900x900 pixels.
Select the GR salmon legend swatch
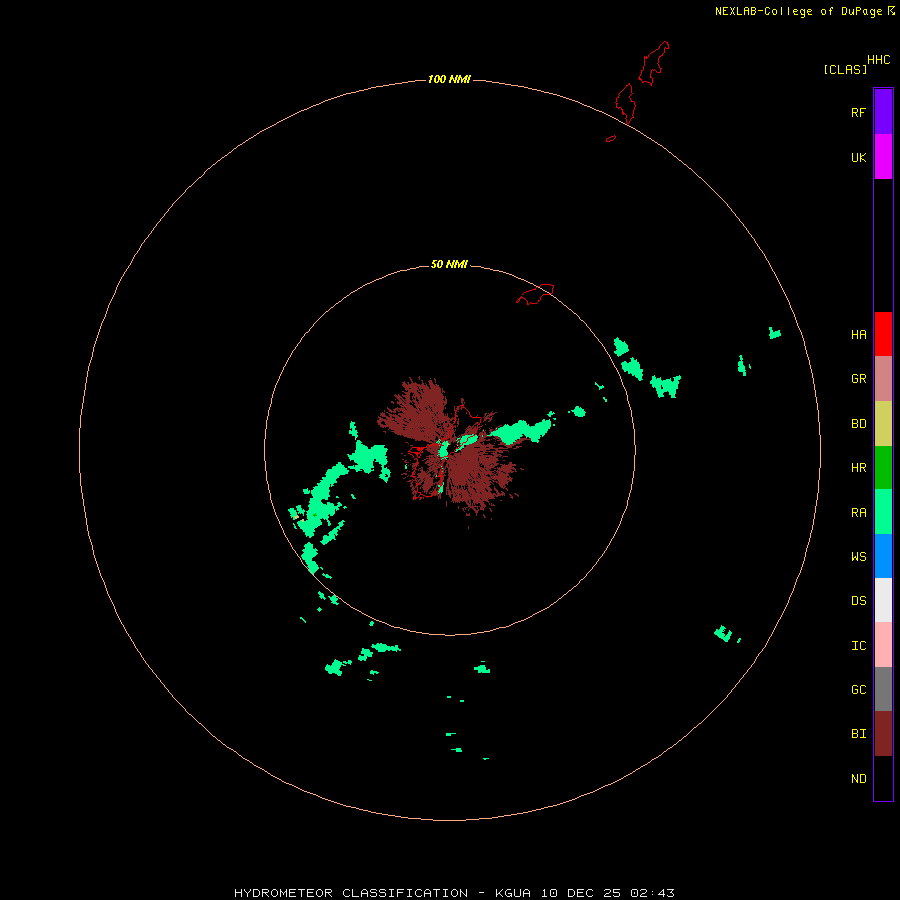tap(883, 379)
